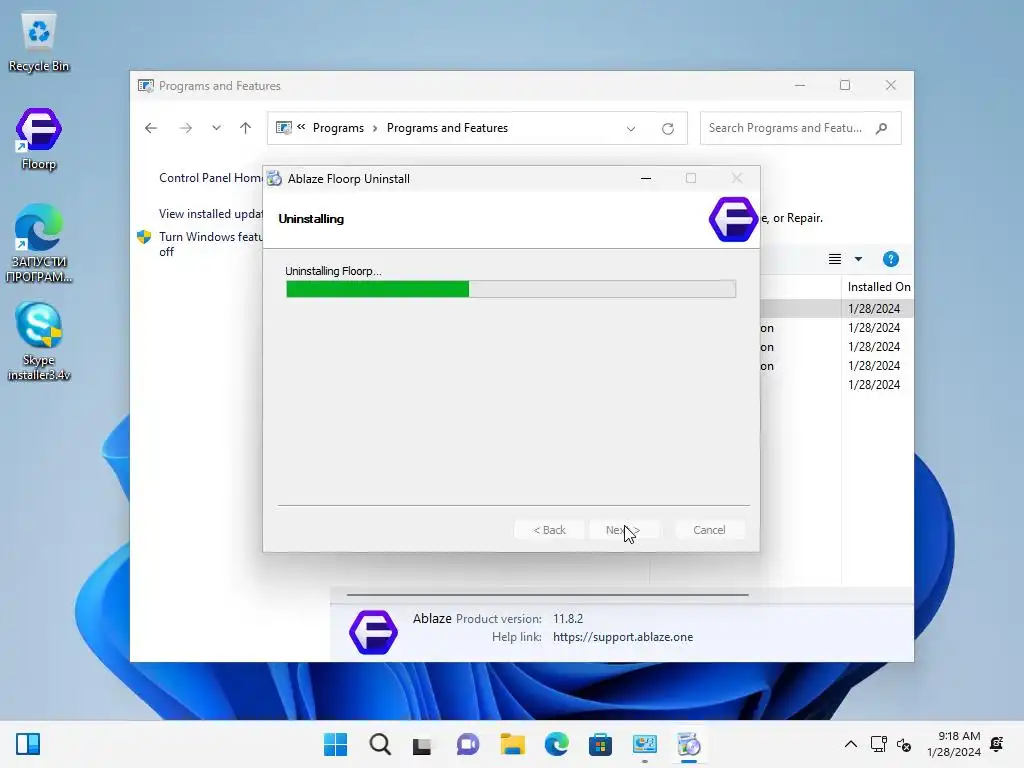Expand the address bar history dropdown
Image resolution: width=1024 pixels, height=768 pixels.
click(x=631, y=129)
